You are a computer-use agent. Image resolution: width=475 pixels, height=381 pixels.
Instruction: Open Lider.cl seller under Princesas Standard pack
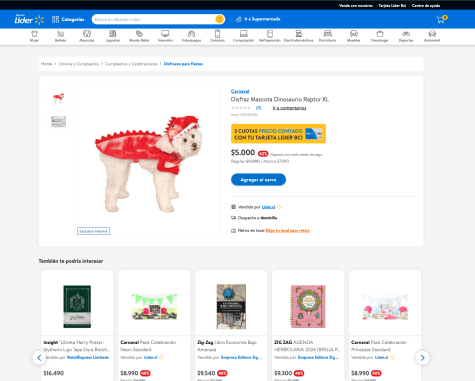click(382, 357)
